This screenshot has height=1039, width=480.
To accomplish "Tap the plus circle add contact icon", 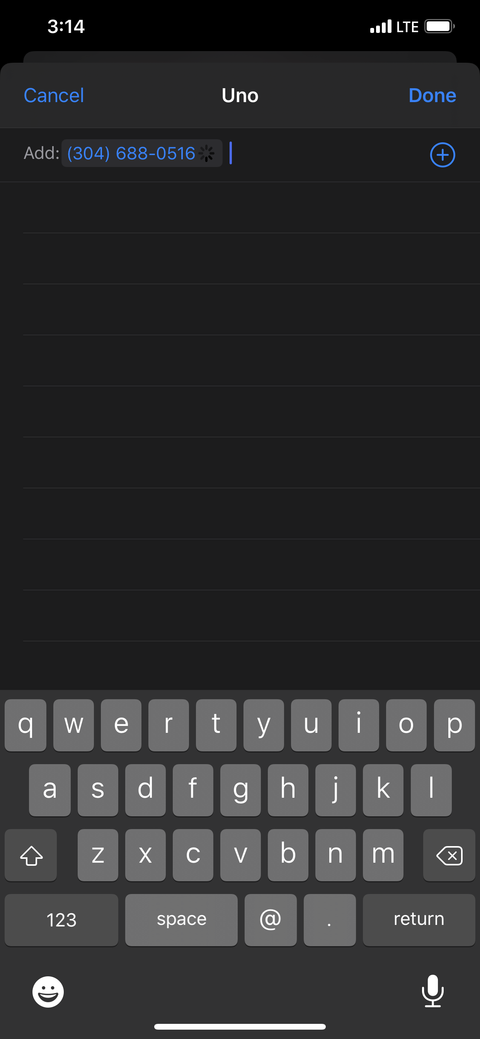I will point(442,155).
